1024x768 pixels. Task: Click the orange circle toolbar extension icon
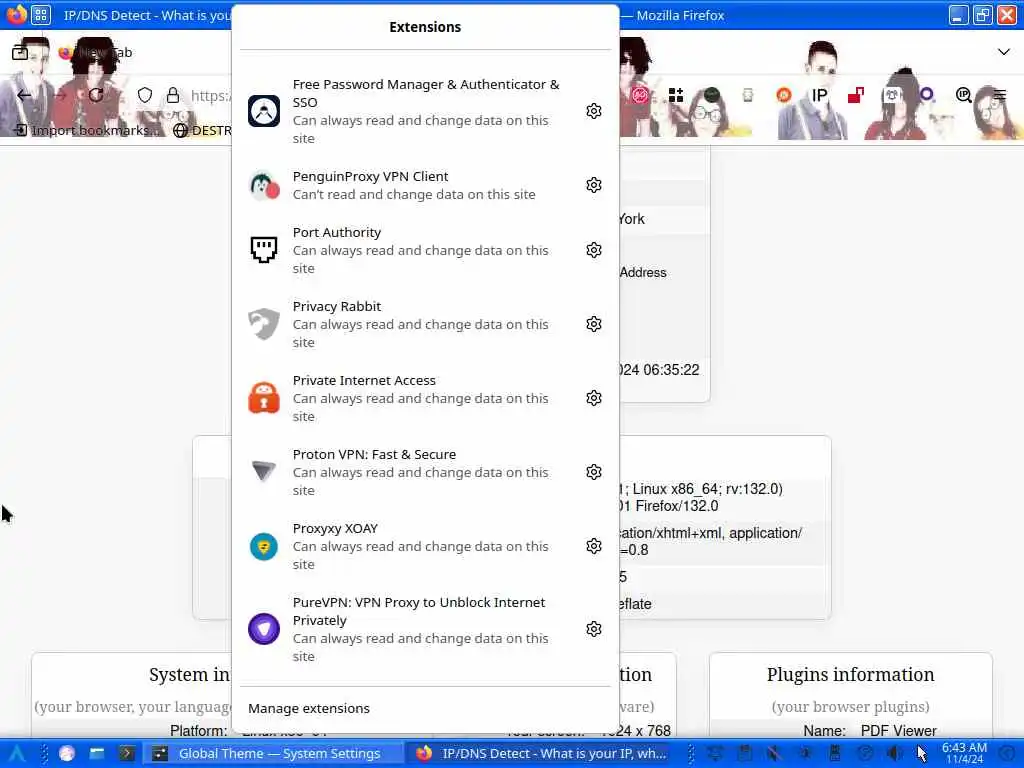(x=784, y=95)
